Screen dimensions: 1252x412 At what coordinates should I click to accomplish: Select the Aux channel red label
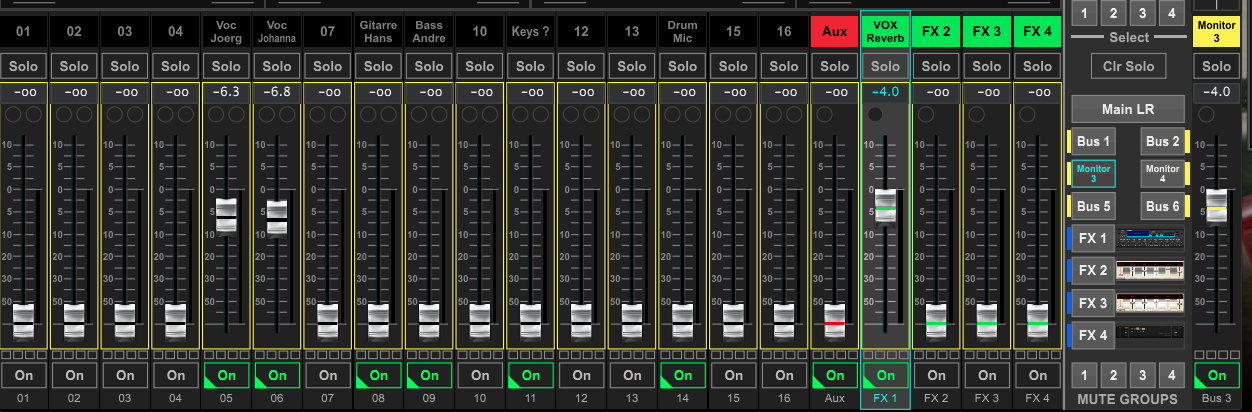point(834,31)
